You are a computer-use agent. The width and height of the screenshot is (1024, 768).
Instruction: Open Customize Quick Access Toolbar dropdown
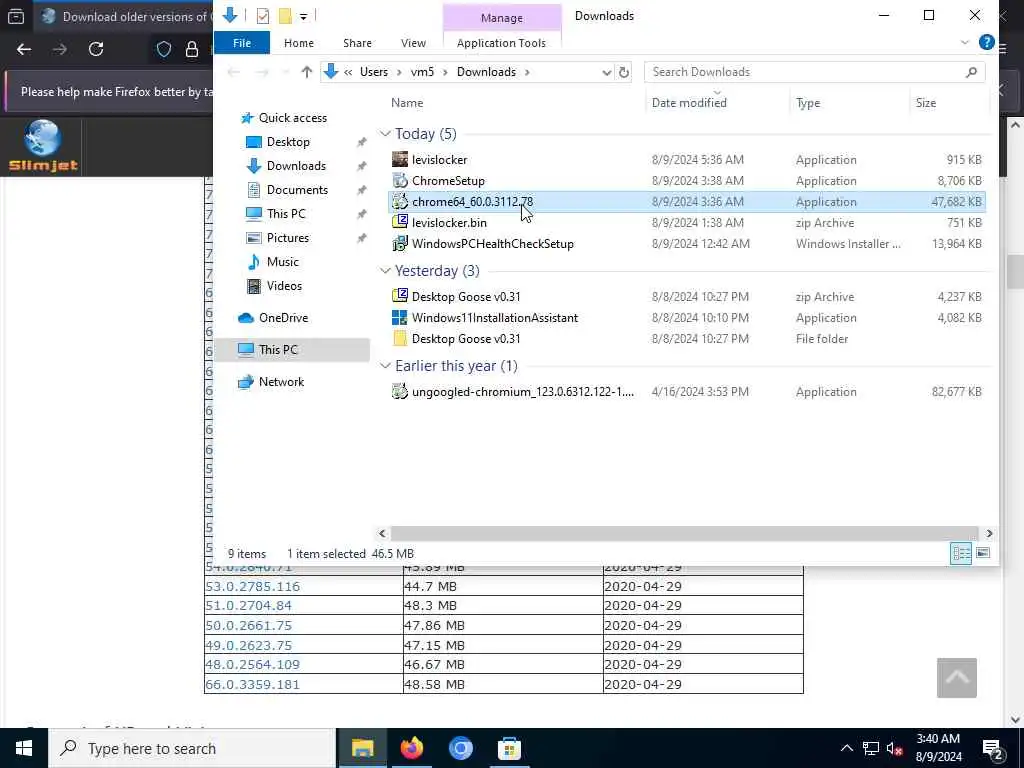303,16
